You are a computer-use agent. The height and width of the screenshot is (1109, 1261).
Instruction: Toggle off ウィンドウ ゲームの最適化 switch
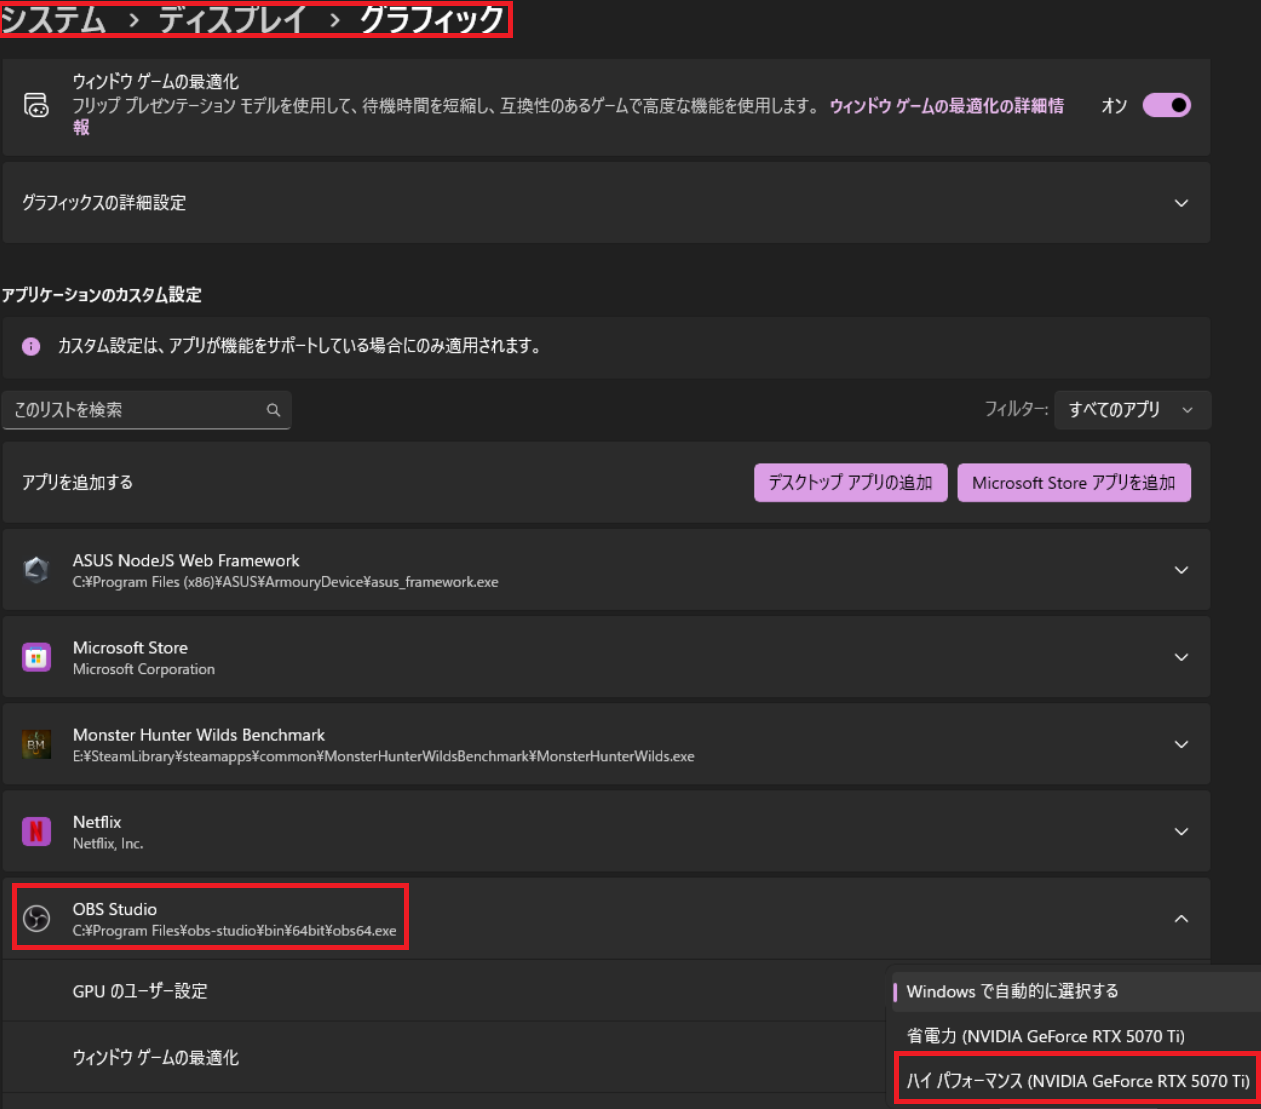pos(1166,105)
